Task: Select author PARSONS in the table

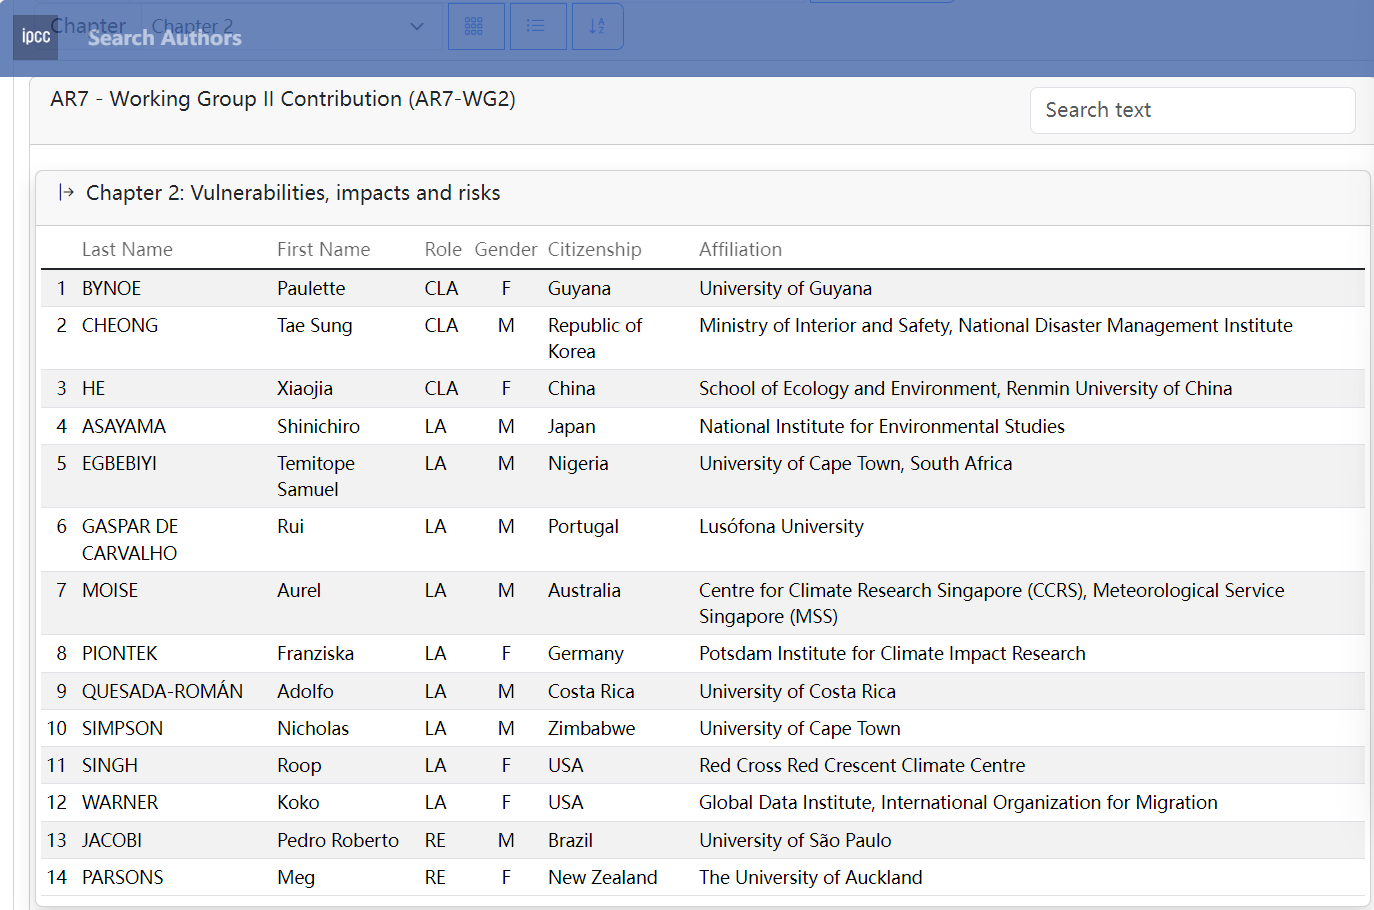Action: [x=122, y=878]
